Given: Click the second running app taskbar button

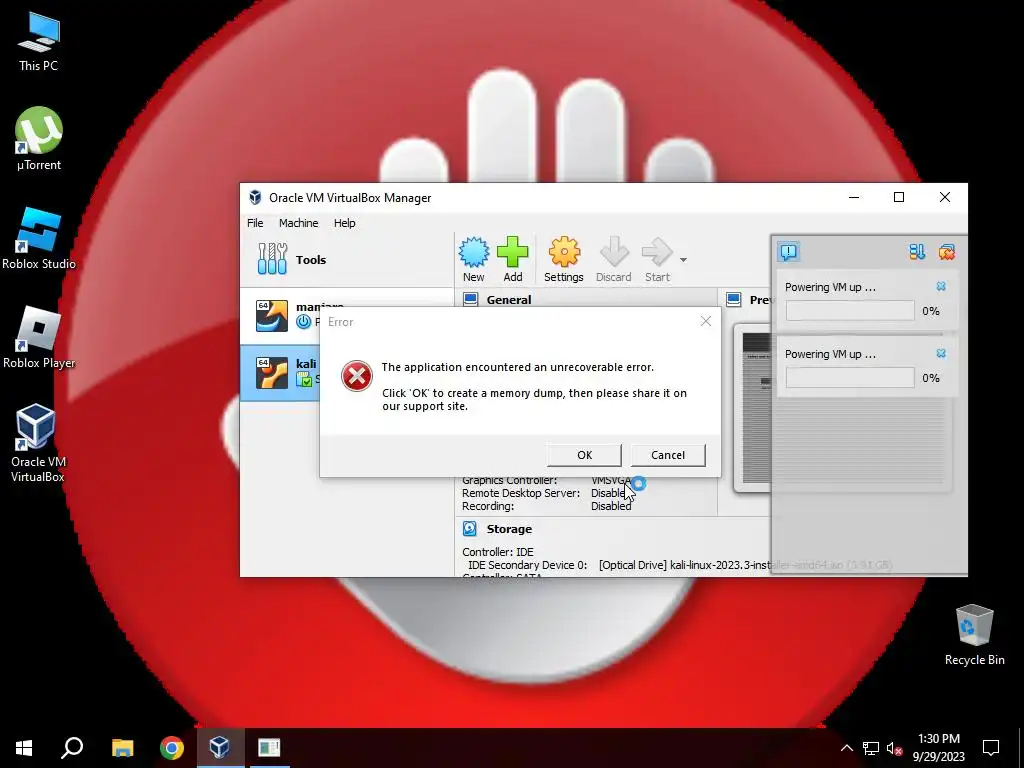Looking at the screenshot, I should pyautogui.click(x=268, y=748).
